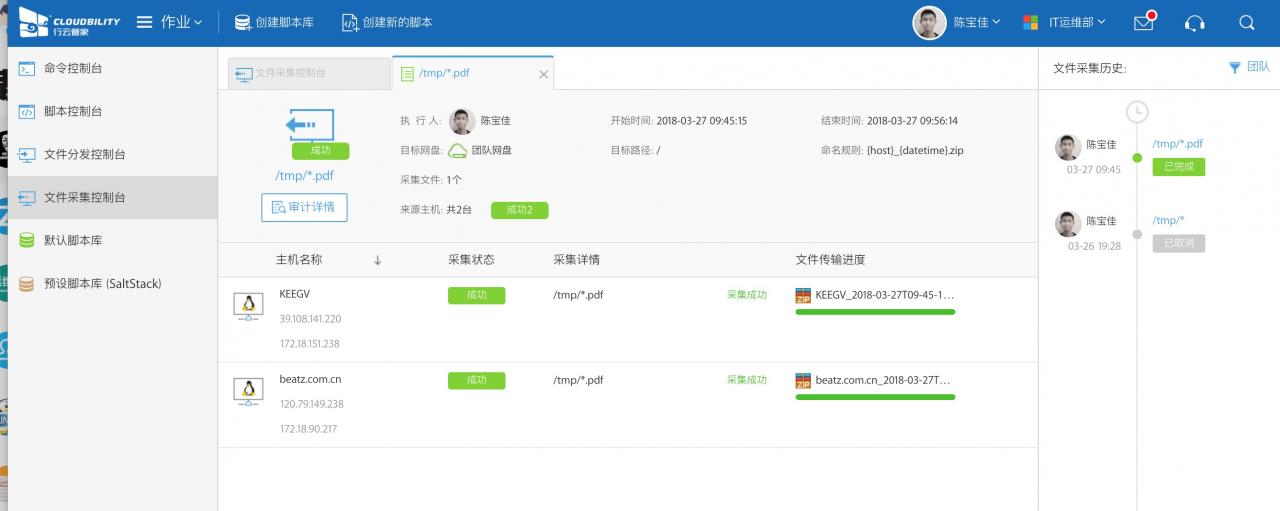Click the Cloudbility logo
The width and height of the screenshot is (1280, 511).
click(x=69, y=22)
